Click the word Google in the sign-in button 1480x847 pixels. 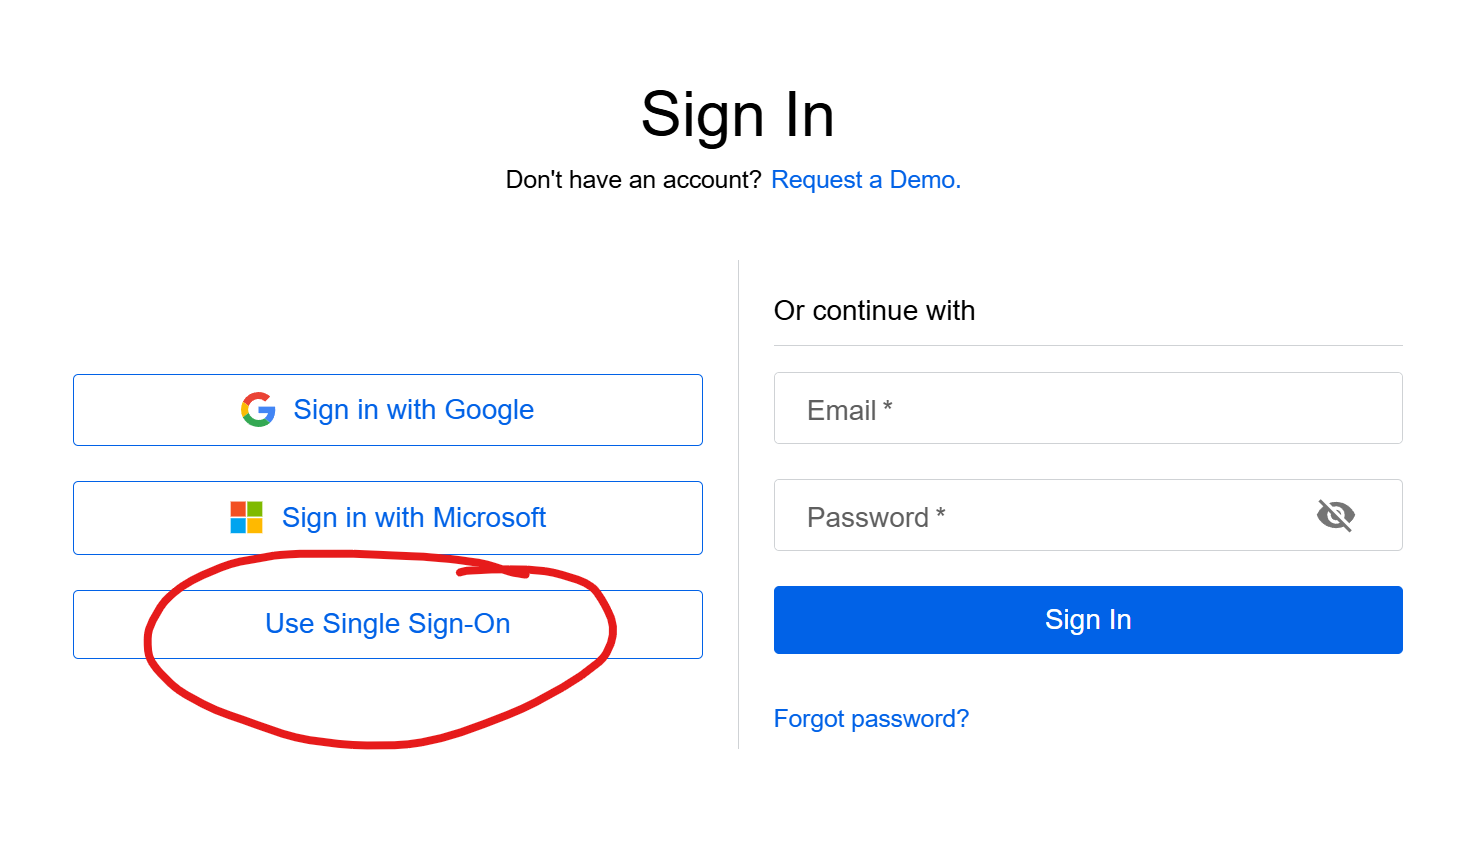(x=489, y=410)
